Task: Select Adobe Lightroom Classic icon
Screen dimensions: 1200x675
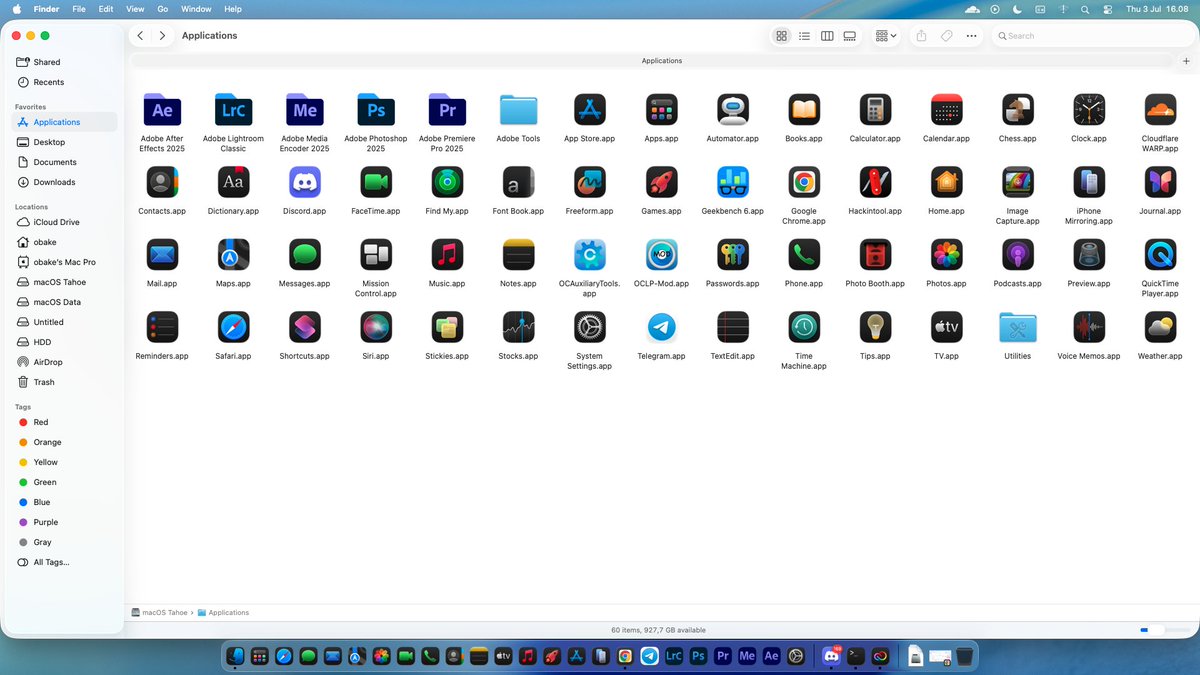Action: (x=233, y=110)
